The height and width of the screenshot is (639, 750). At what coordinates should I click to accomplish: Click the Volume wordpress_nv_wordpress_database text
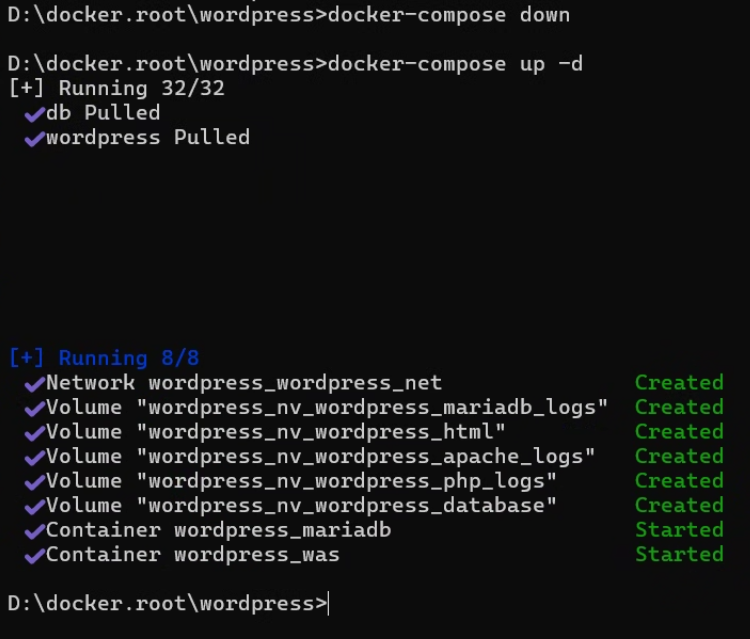pyautogui.click(x=301, y=506)
